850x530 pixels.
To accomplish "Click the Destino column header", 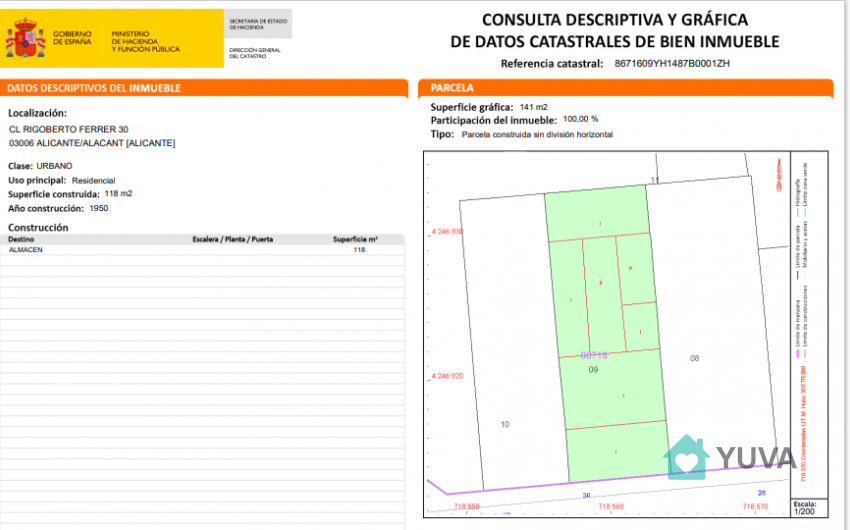I will point(22,240).
